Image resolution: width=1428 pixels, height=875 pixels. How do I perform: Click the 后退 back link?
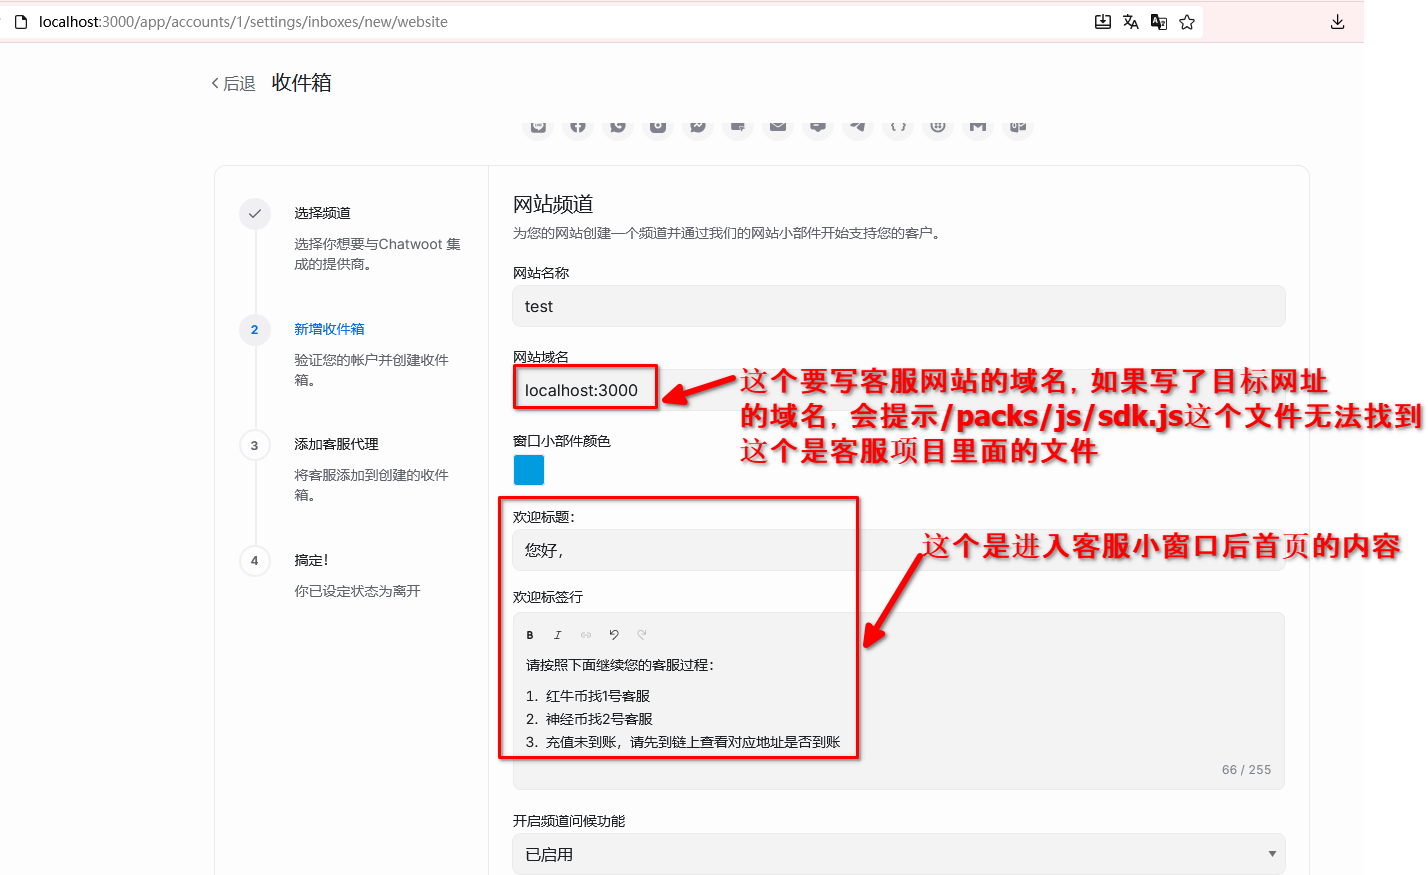234,84
